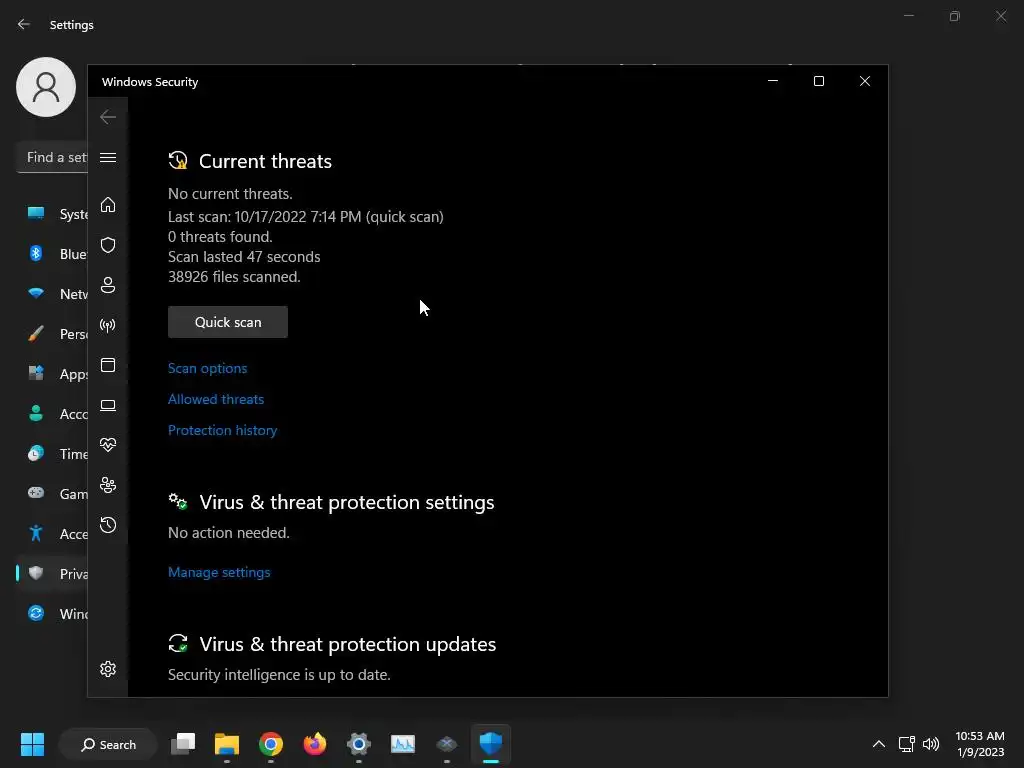Select Virus & threat protection shield icon
The image size is (1024, 768).
[x=108, y=245]
